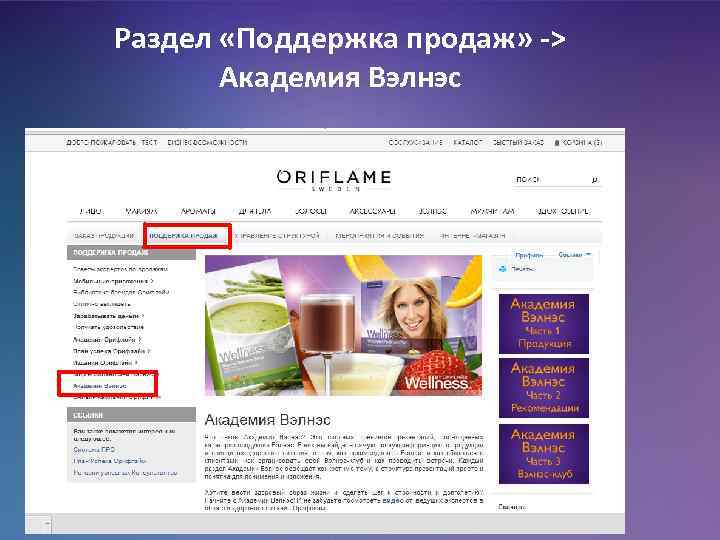Click the Печать print label
This screenshot has height=540, width=720.
(x=523, y=269)
